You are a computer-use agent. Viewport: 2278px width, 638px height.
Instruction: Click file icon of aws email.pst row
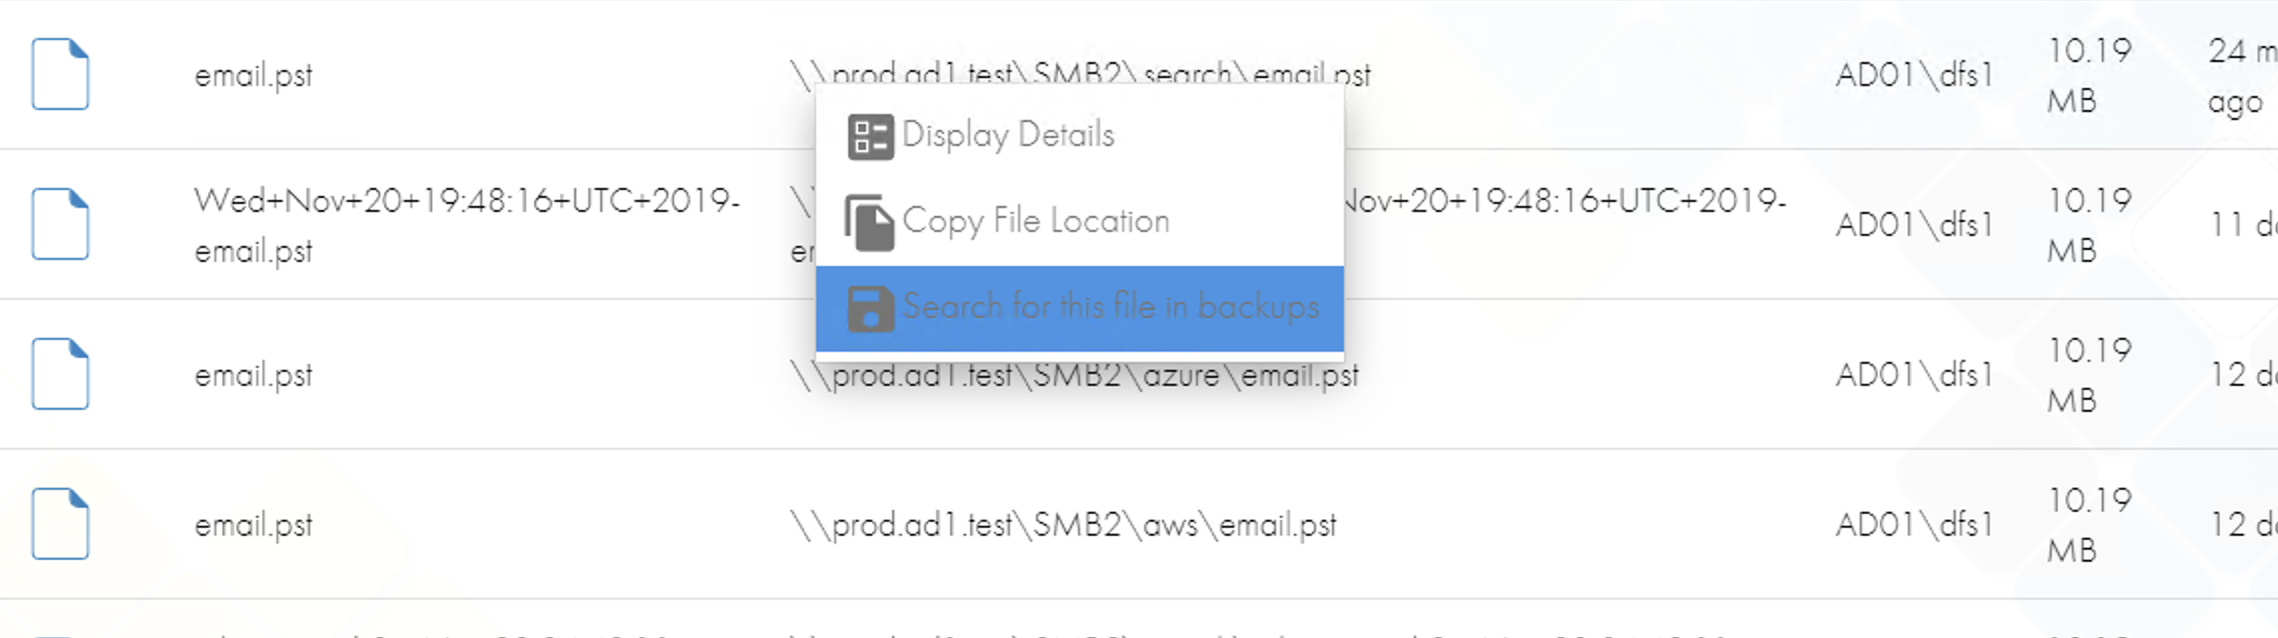coord(60,524)
